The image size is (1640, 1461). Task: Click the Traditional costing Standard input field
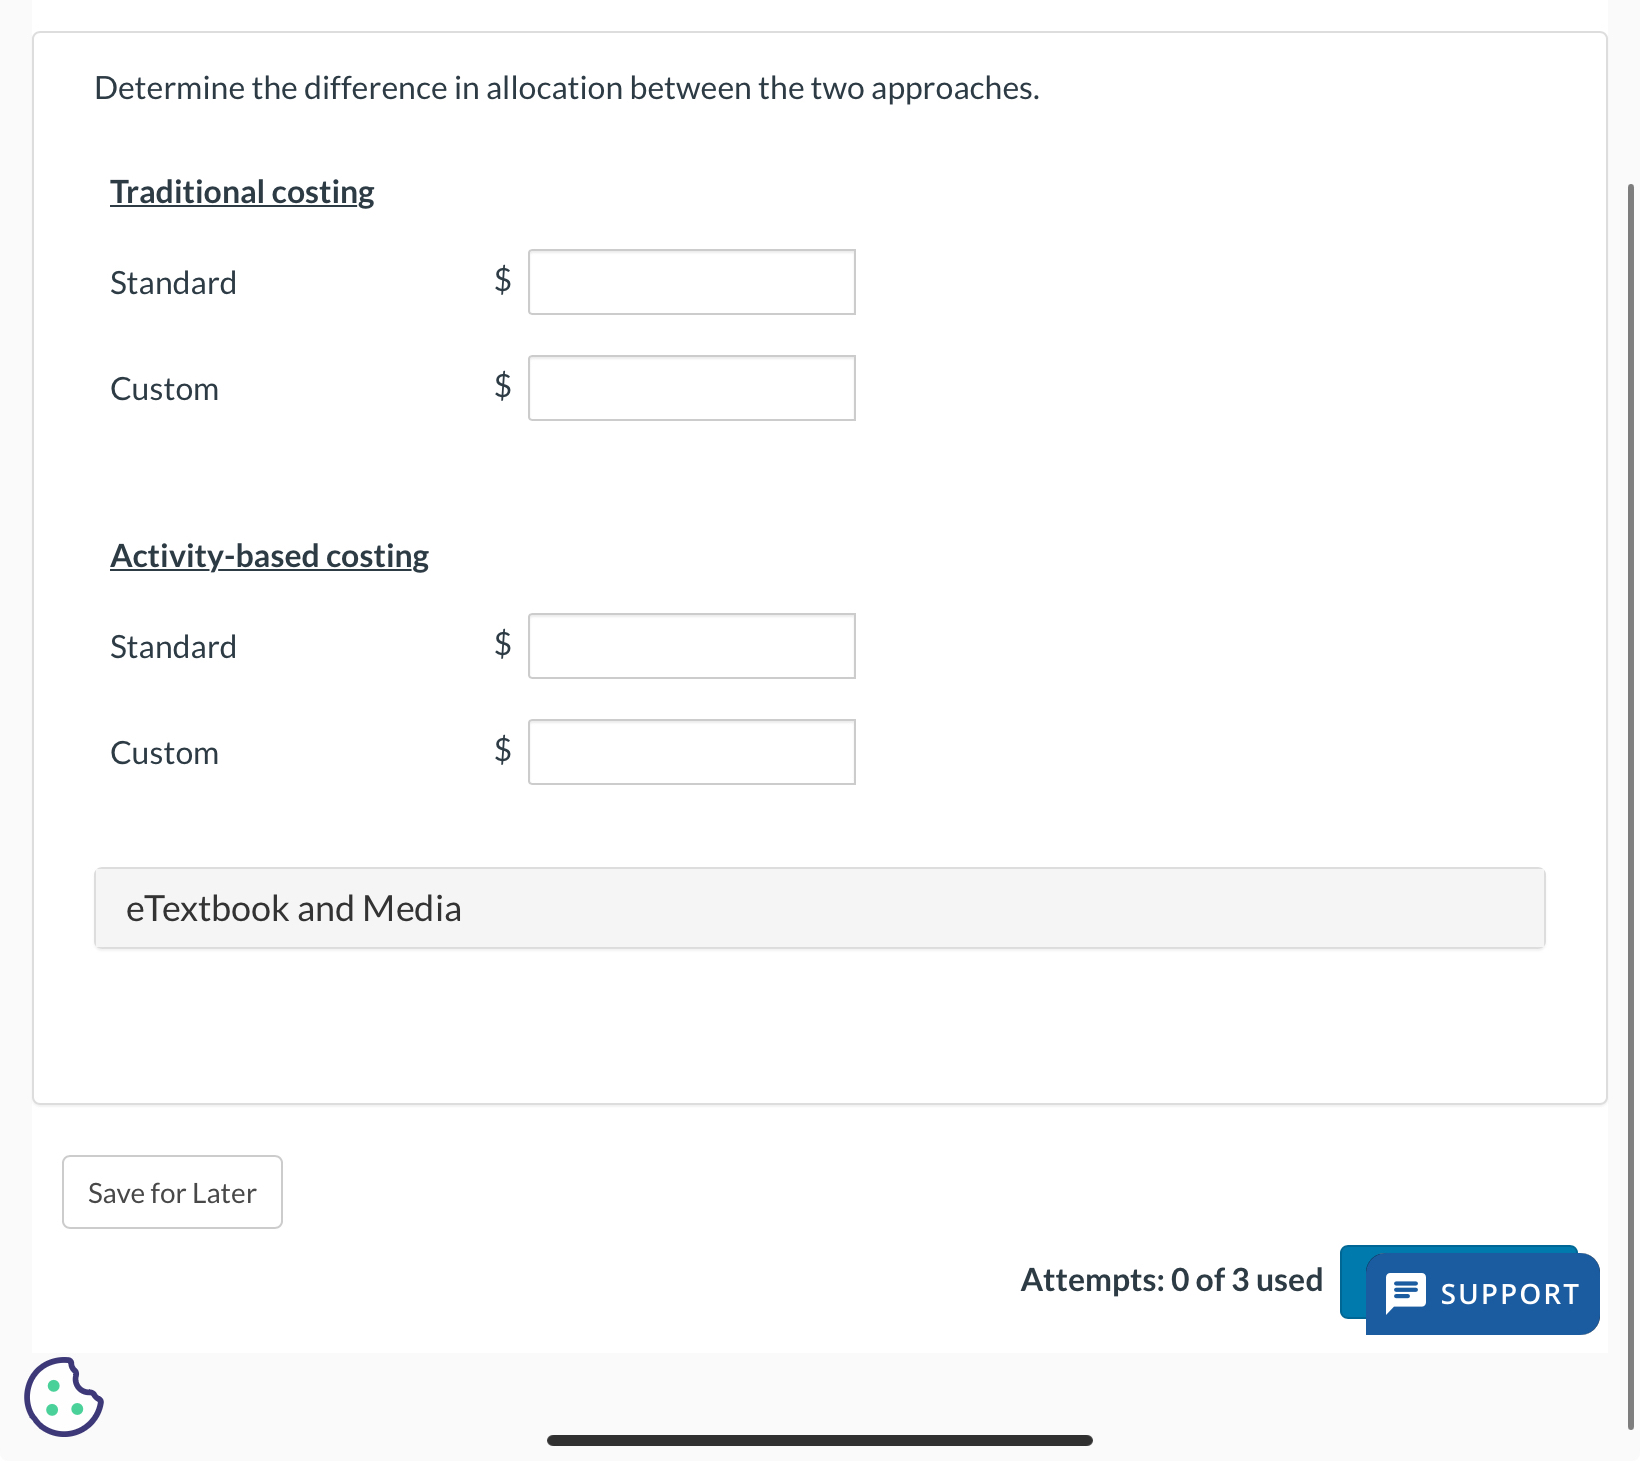point(692,282)
